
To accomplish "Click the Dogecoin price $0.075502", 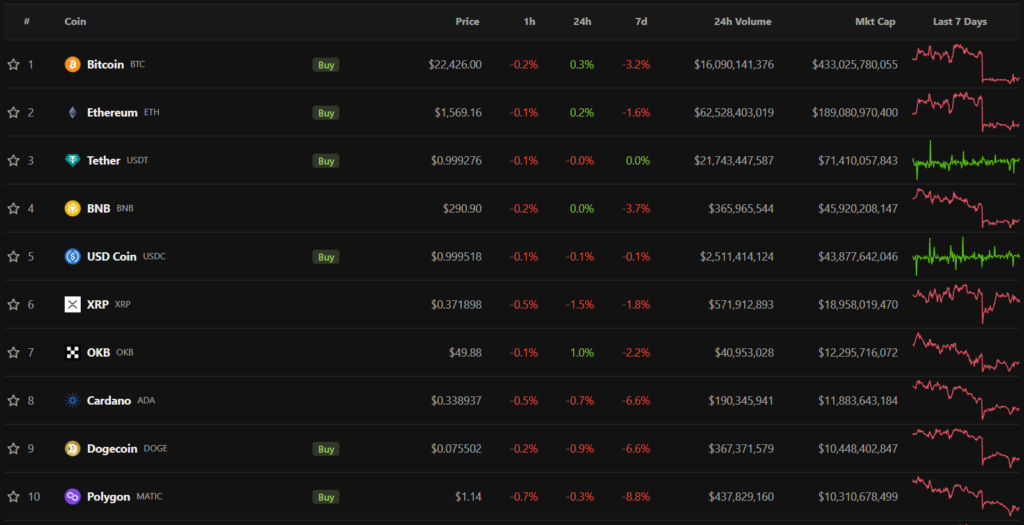I will pyautogui.click(x=456, y=449).
